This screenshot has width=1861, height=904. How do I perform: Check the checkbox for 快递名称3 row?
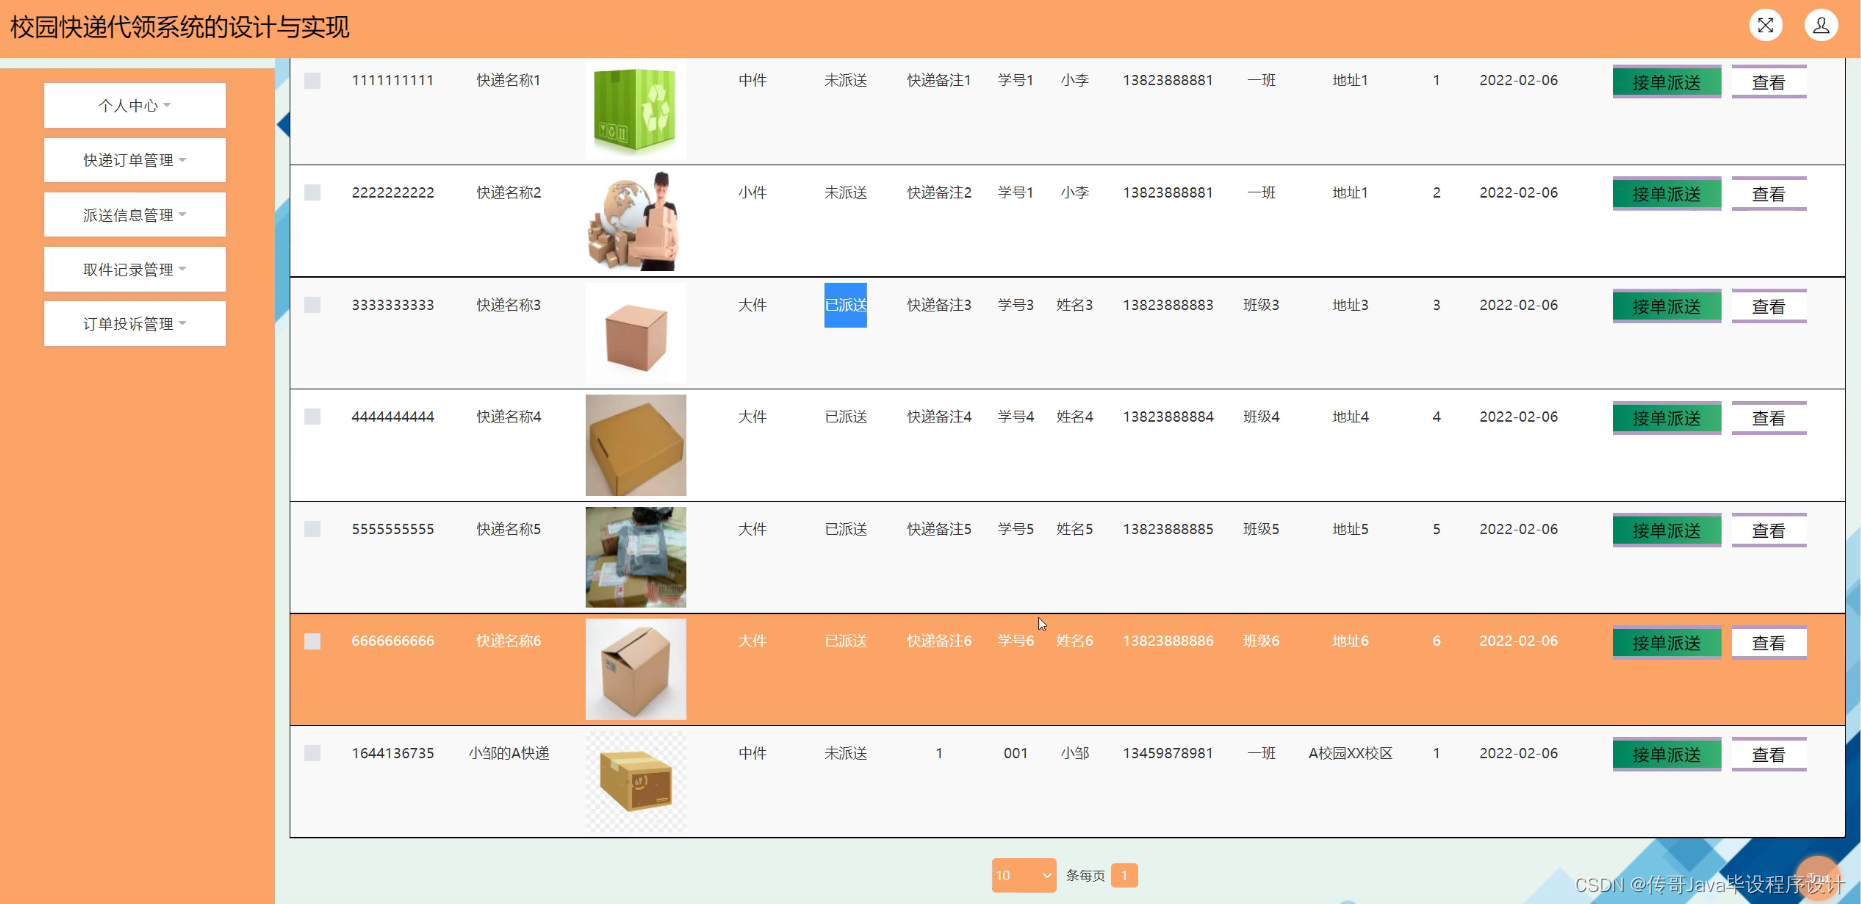312,305
